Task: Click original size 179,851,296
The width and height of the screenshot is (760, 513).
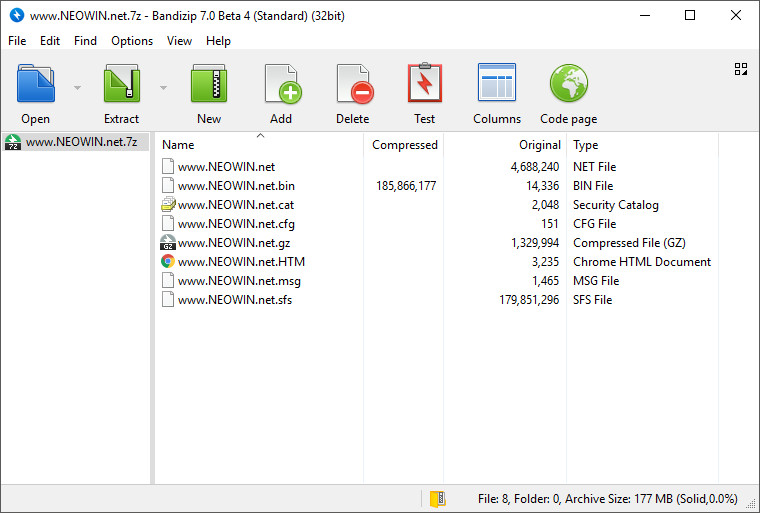Action: point(529,299)
